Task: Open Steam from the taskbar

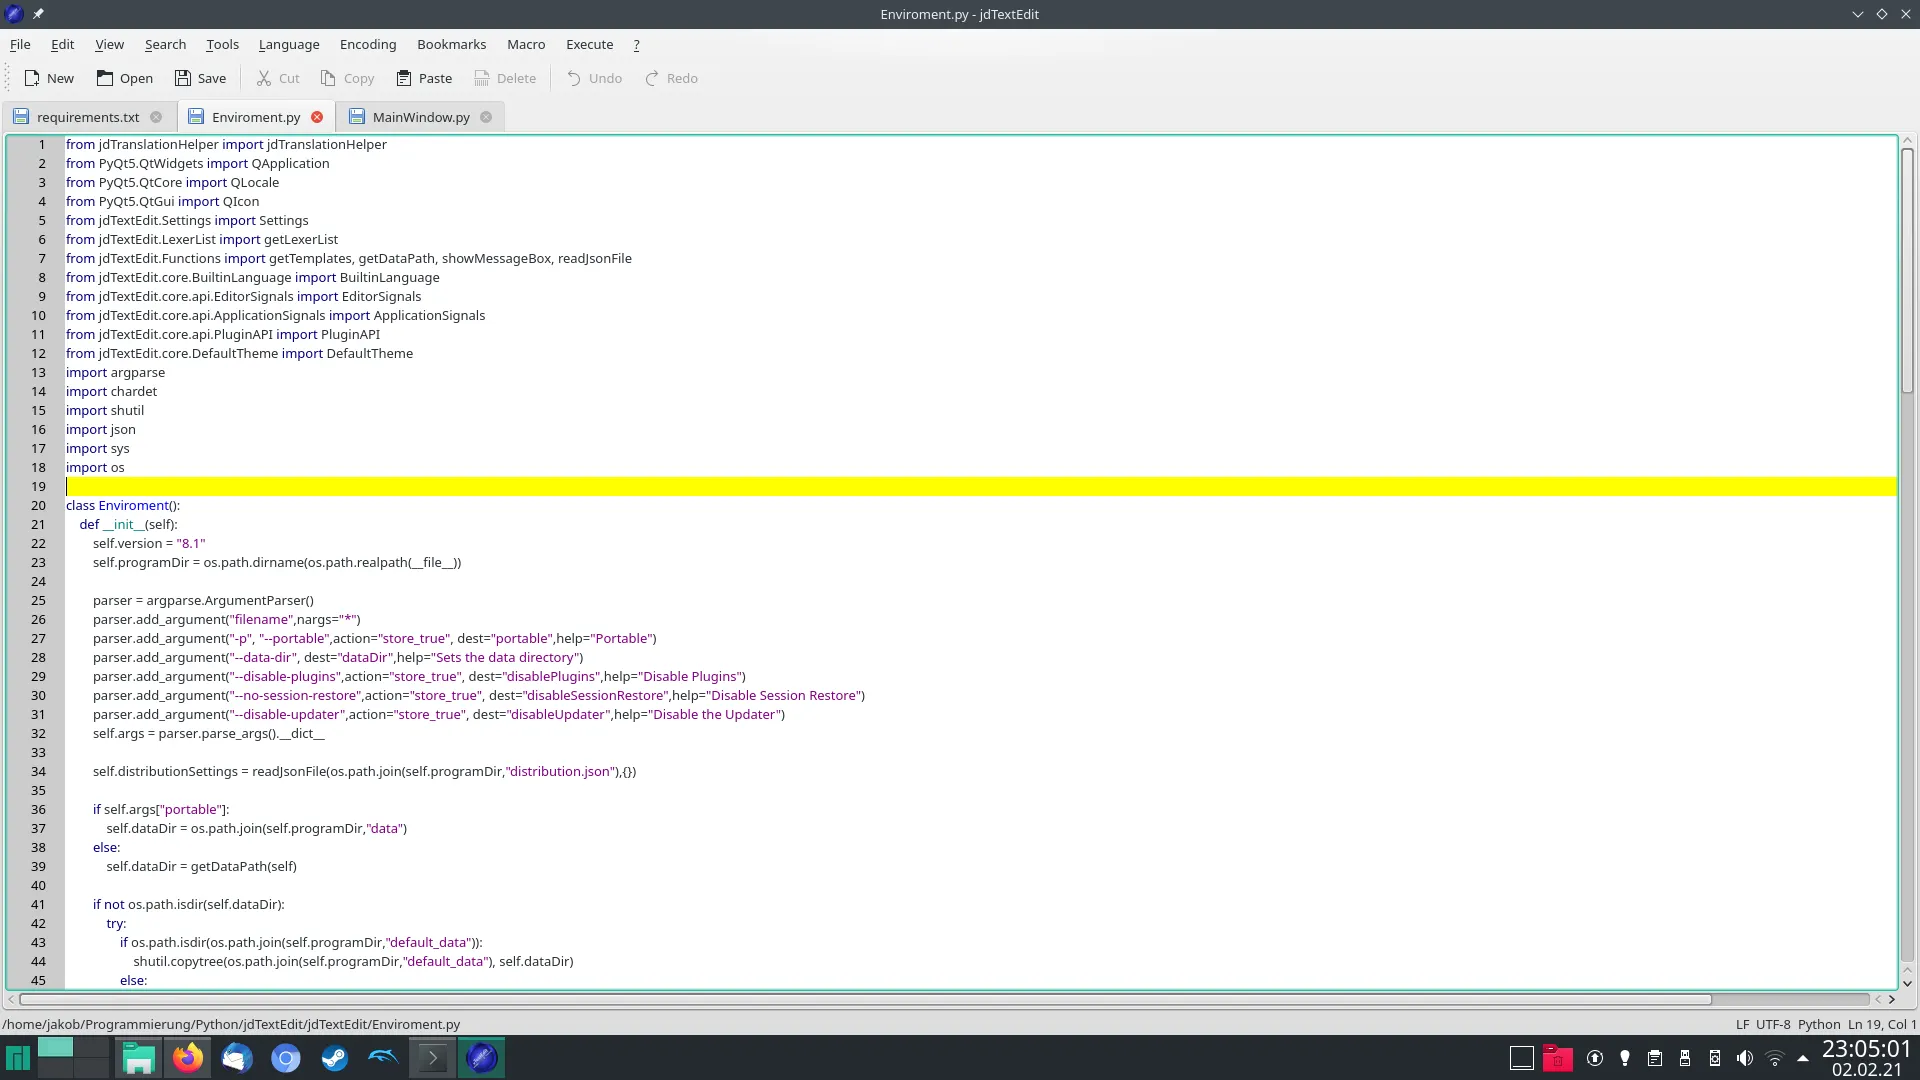Action: 334,1058
